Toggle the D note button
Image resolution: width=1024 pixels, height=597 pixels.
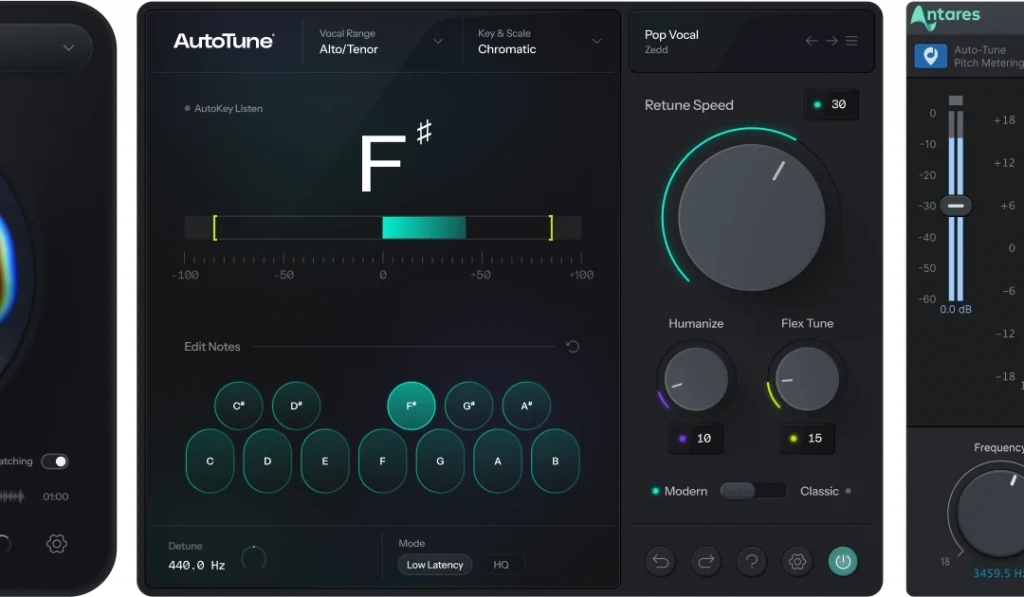(x=267, y=461)
